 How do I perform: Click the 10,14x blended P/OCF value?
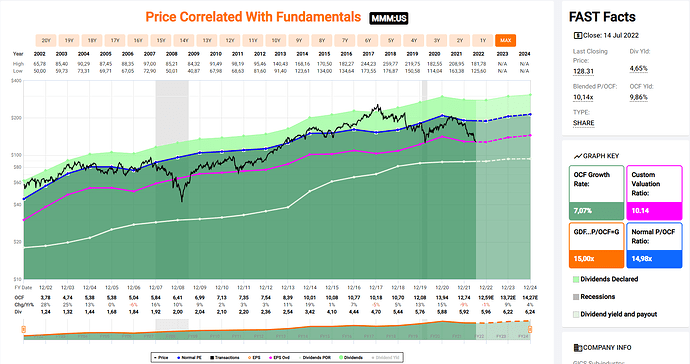(x=583, y=97)
